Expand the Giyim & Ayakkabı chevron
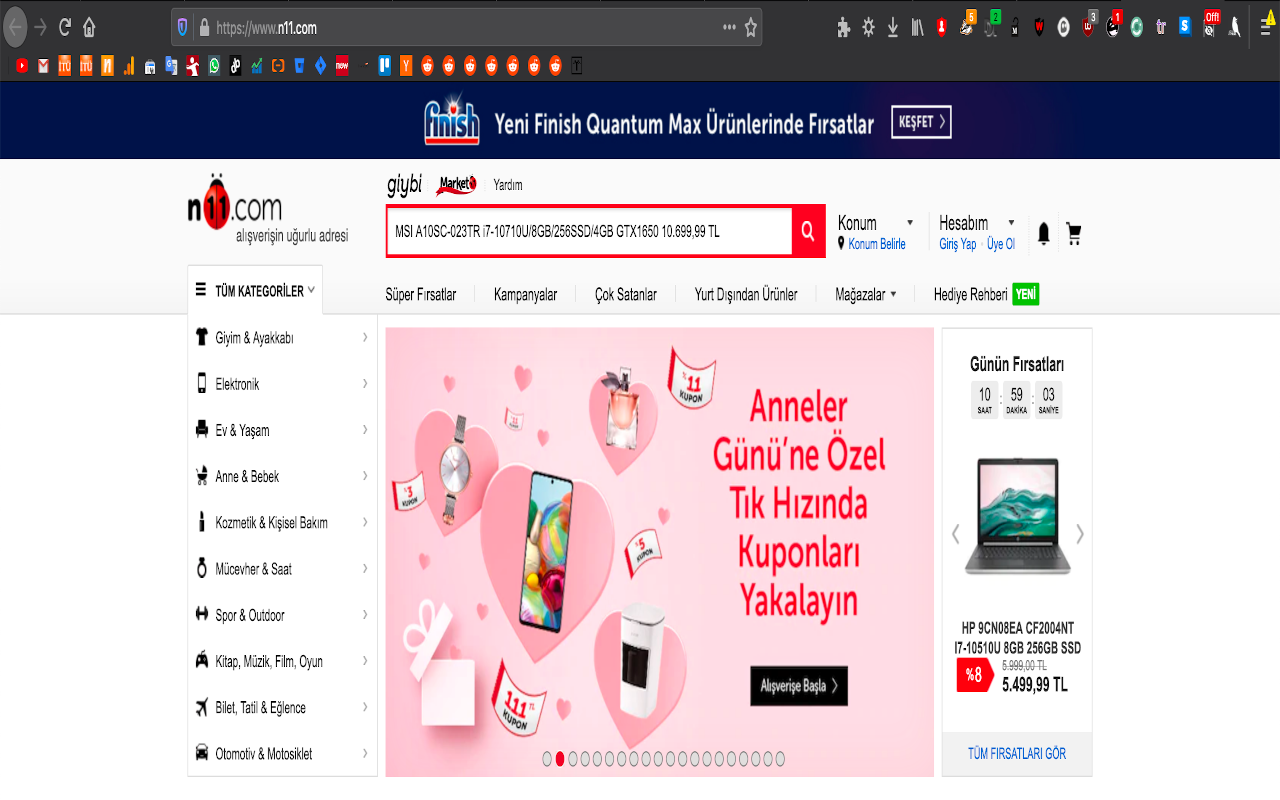 tap(365, 338)
